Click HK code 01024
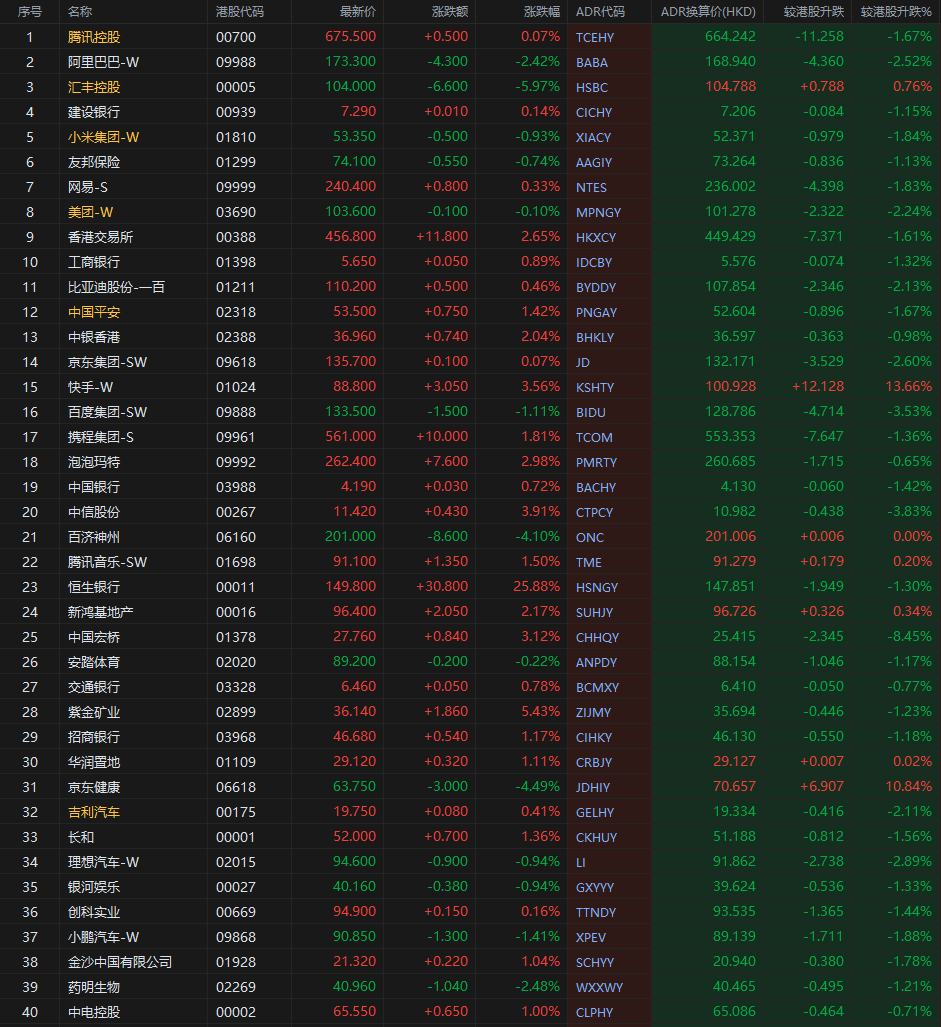Image resolution: width=941 pixels, height=1027 pixels. click(x=236, y=387)
